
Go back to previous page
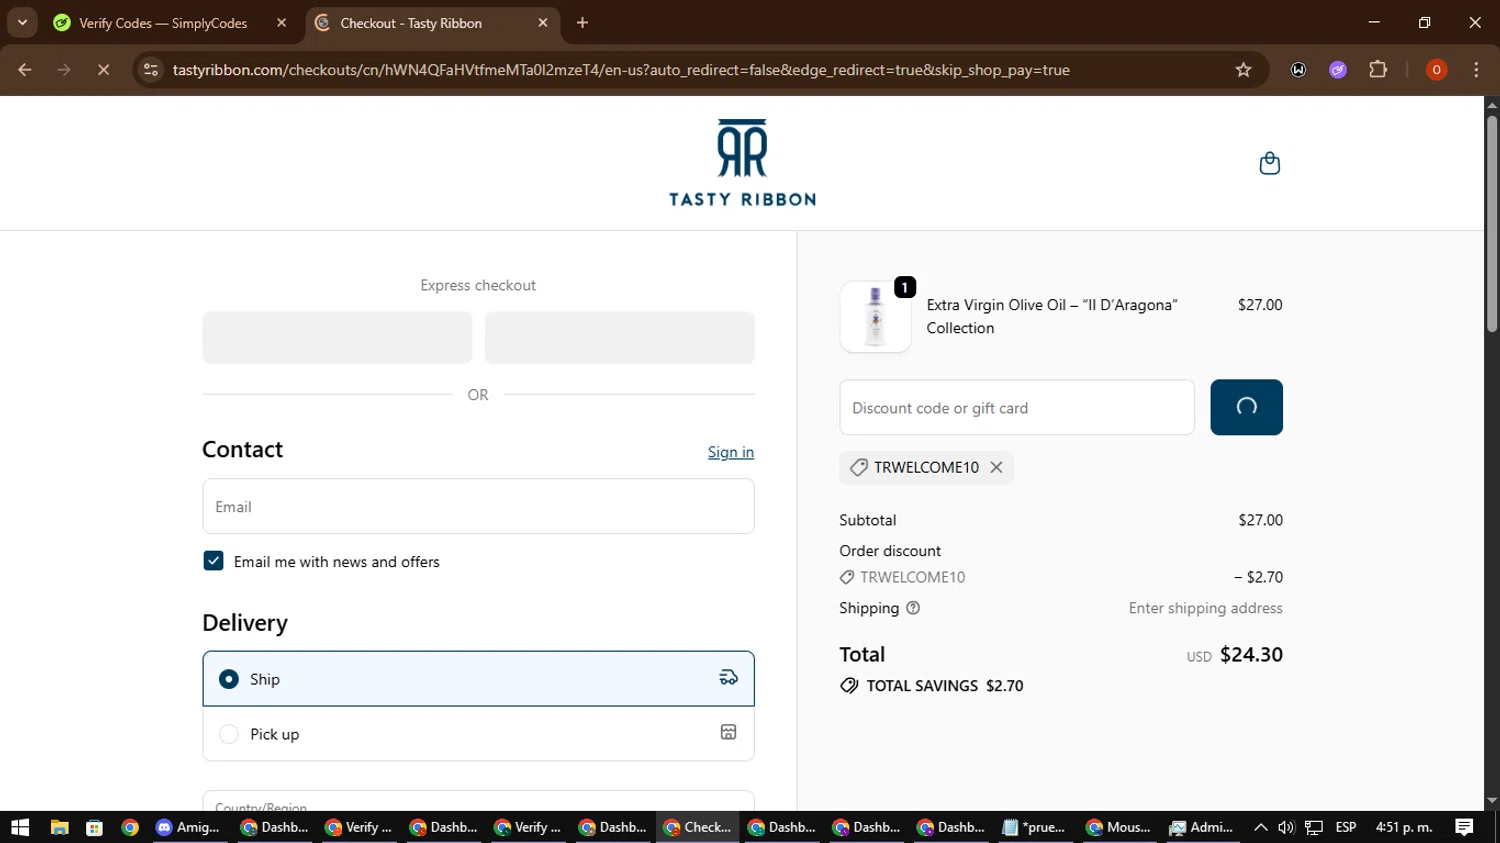pyautogui.click(x=25, y=70)
